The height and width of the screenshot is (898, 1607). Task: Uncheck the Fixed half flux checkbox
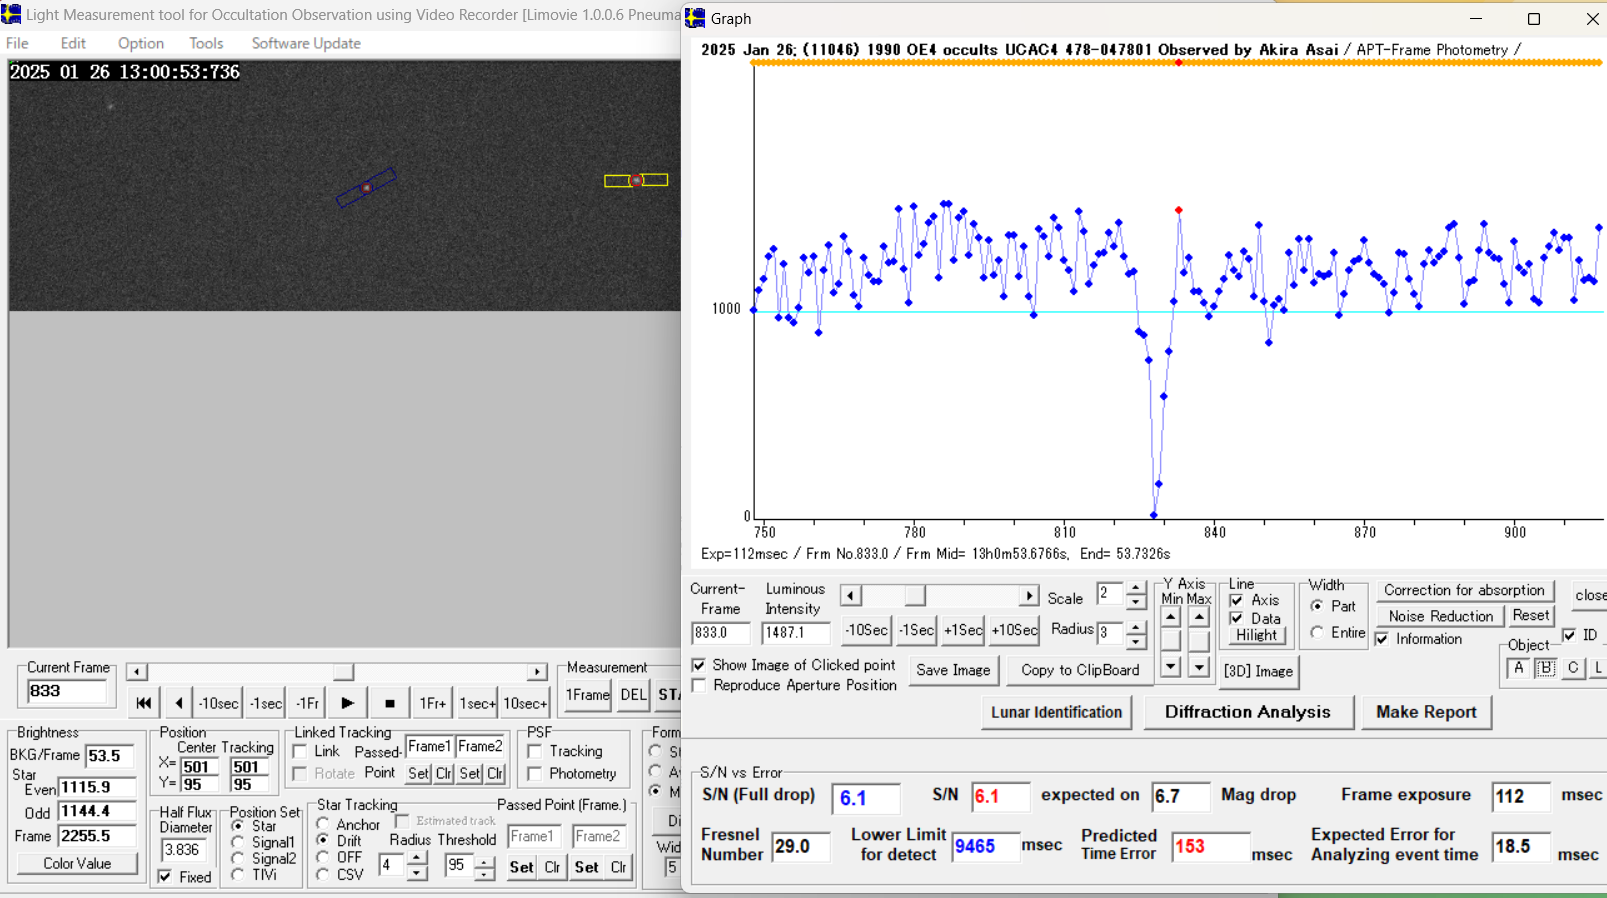(166, 877)
